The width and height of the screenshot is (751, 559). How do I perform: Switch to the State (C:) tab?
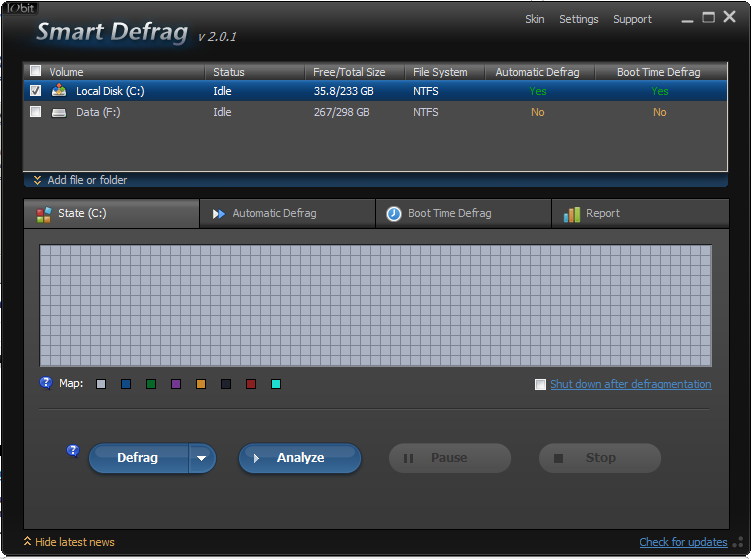click(x=111, y=214)
